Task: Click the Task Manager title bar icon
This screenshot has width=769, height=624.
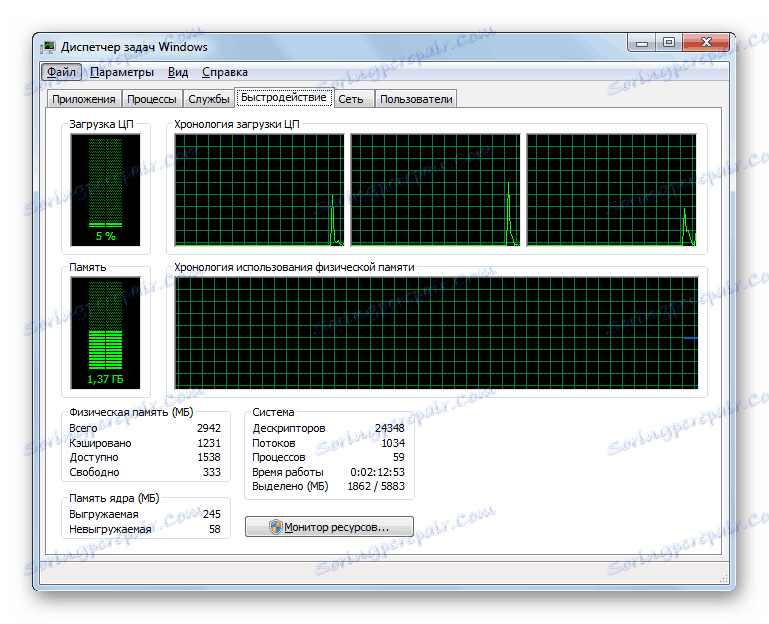Action: point(48,47)
